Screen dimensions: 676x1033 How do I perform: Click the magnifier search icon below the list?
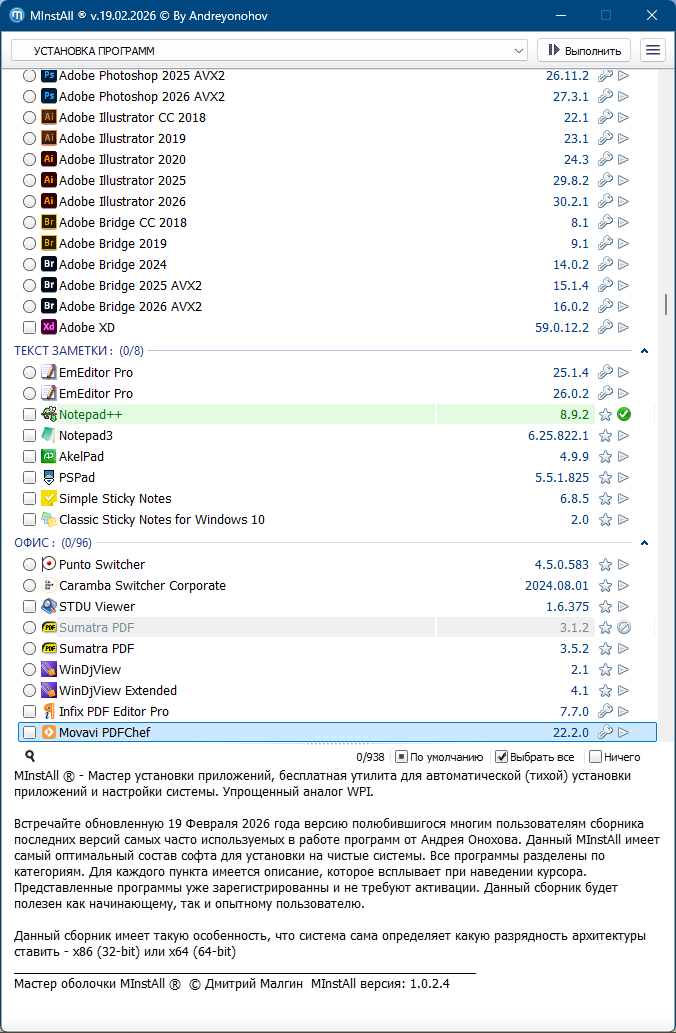coord(30,757)
